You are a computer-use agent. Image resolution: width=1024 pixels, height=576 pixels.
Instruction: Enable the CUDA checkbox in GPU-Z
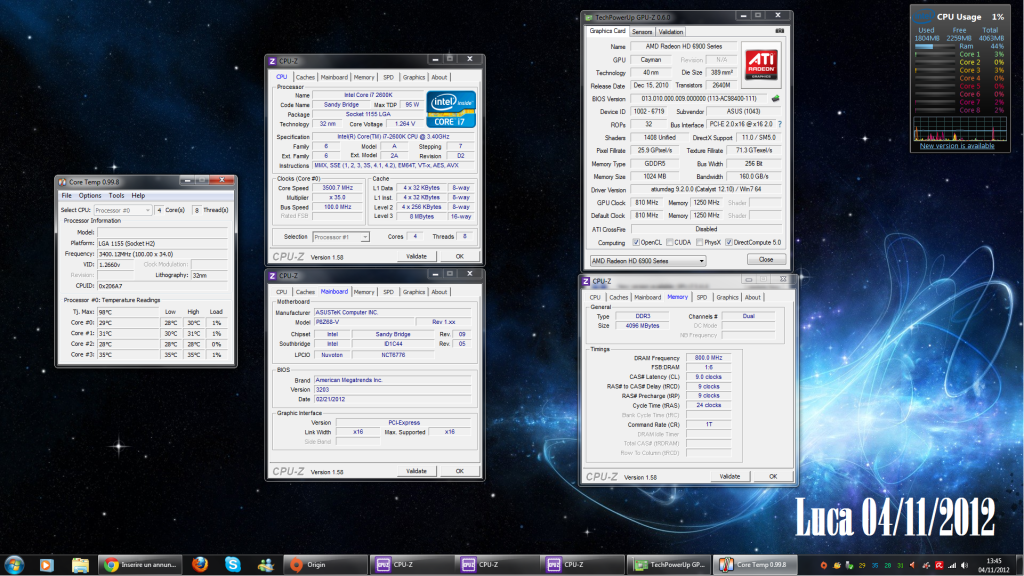[x=669, y=242]
